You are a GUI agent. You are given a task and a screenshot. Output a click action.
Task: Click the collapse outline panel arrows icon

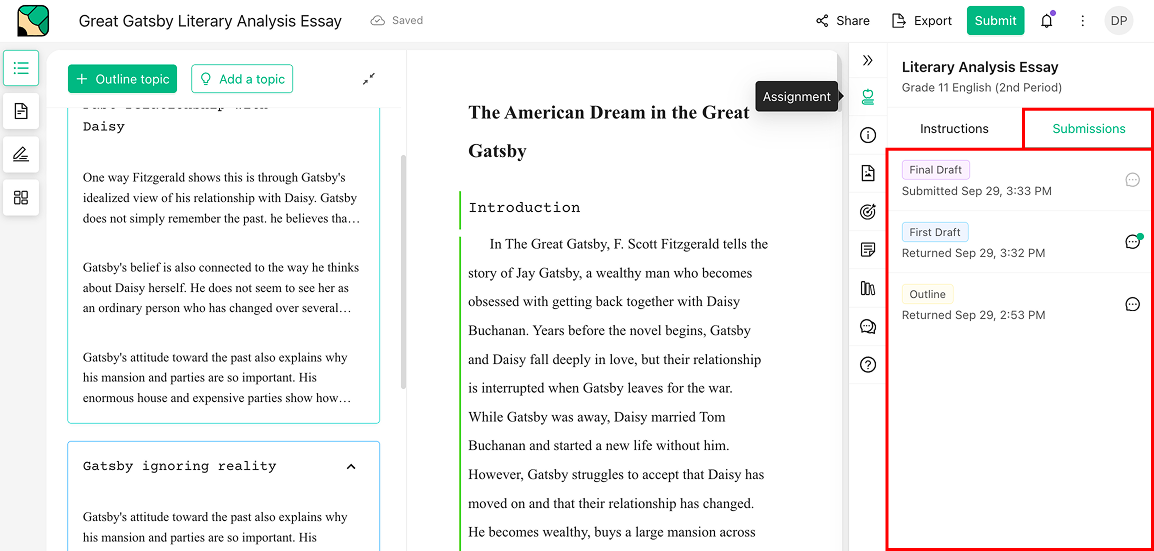(x=369, y=79)
